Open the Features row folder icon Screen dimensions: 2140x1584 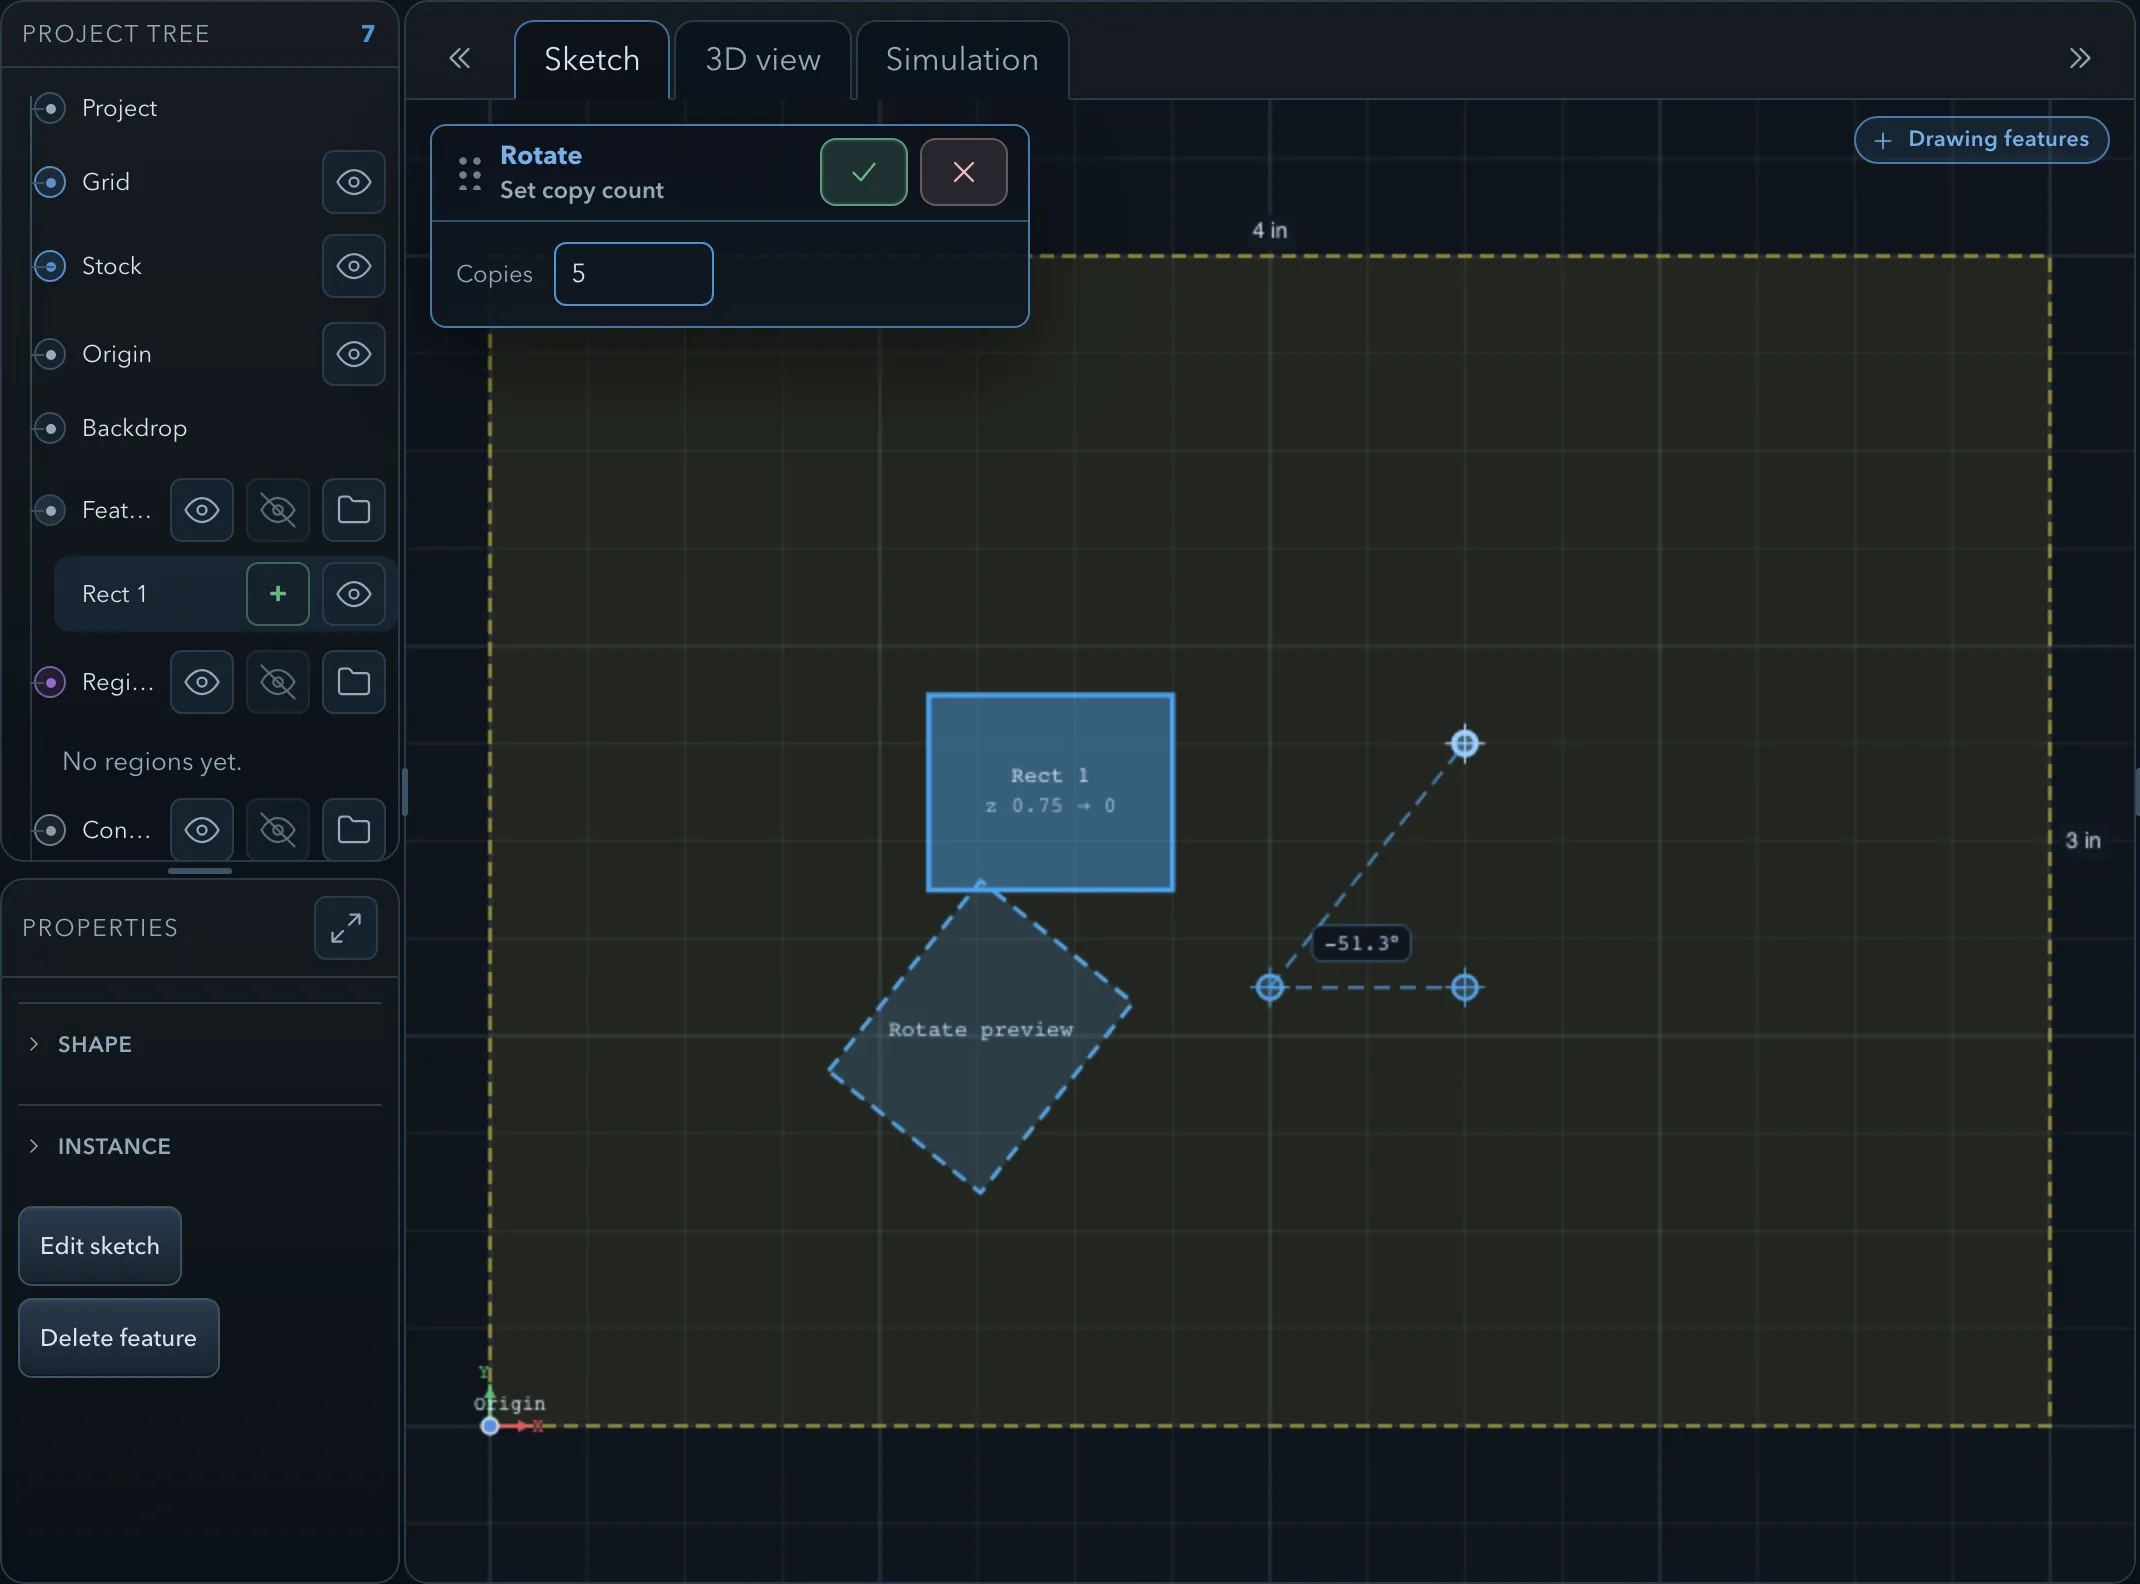coord(354,510)
